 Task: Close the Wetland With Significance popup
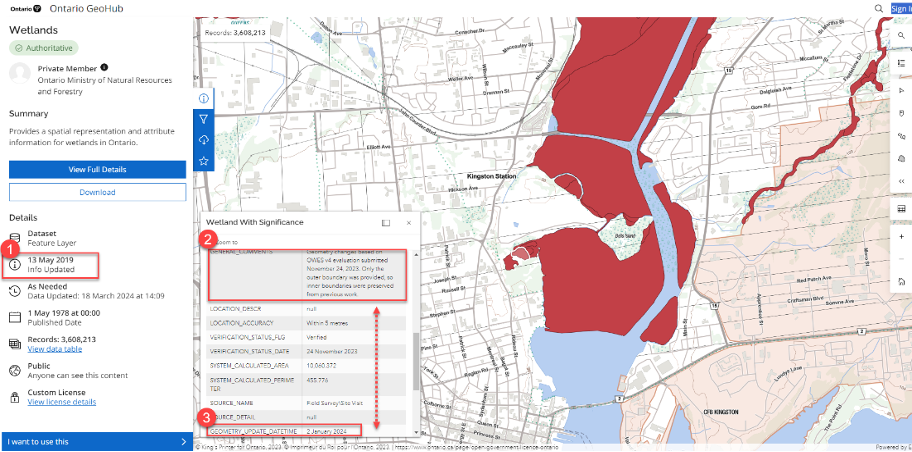click(x=408, y=222)
